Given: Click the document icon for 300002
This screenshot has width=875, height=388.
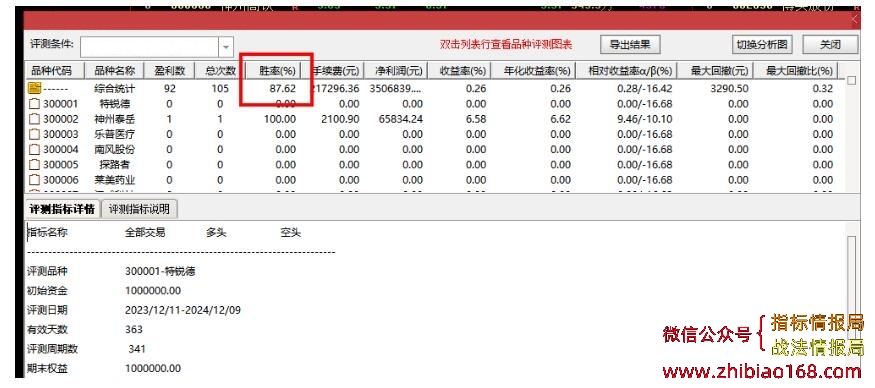Looking at the screenshot, I should [35, 119].
